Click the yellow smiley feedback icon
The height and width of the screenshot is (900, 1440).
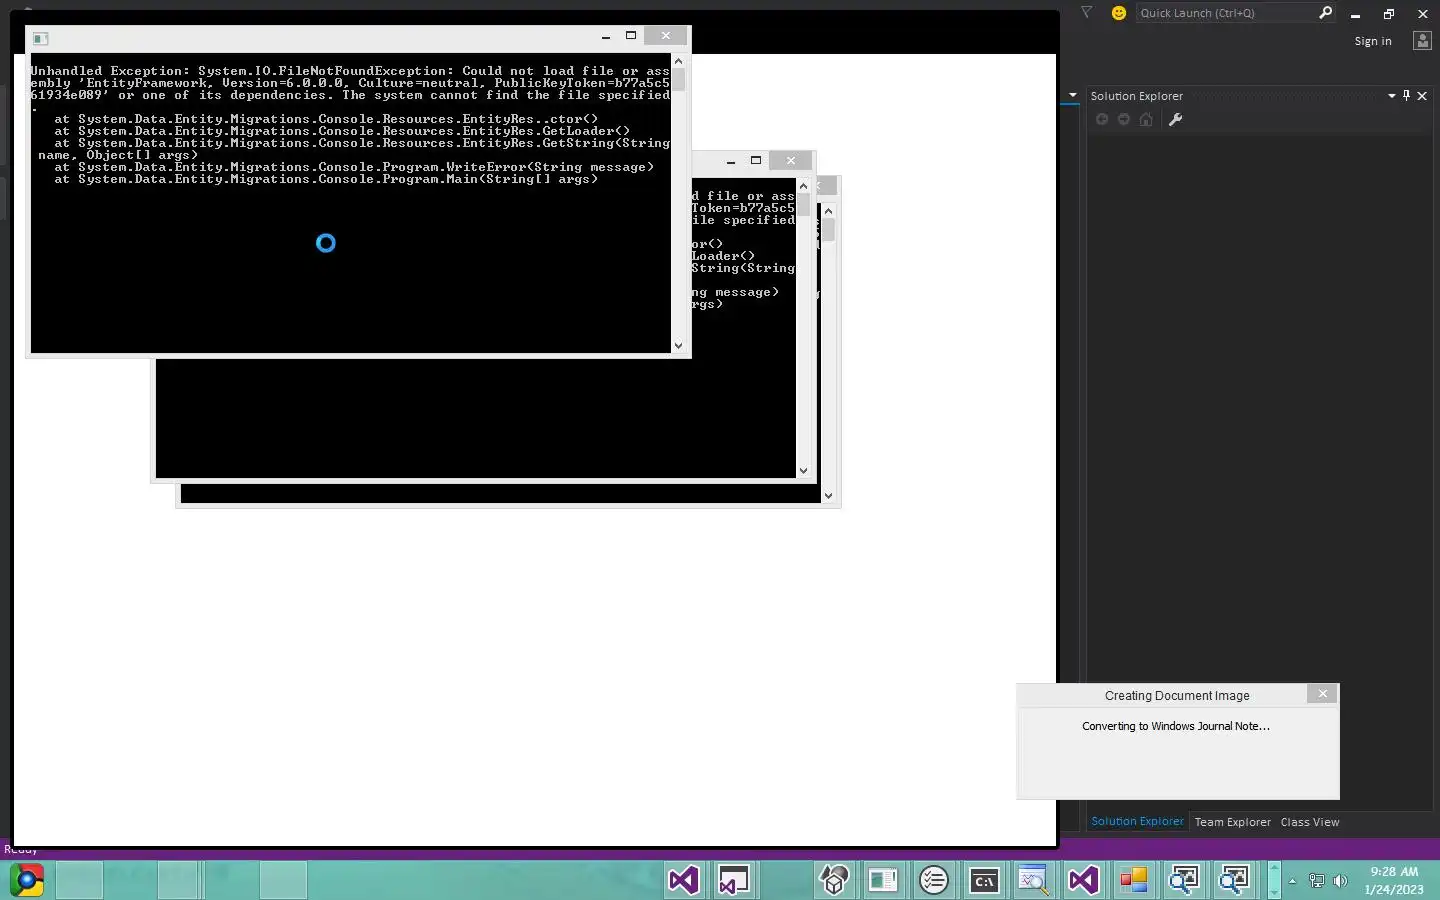(x=1119, y=13)
